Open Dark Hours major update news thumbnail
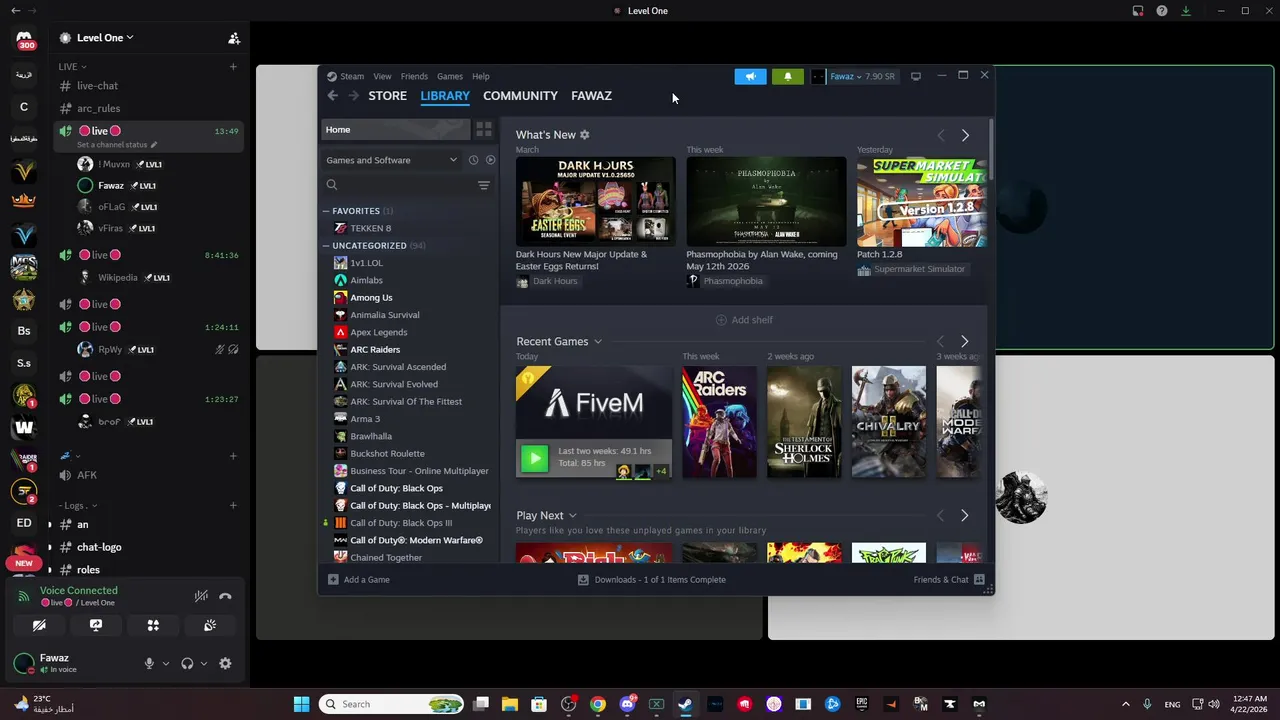Image resolution: width=1280 pixels, height=720 pixels. (x=596, y=201)
